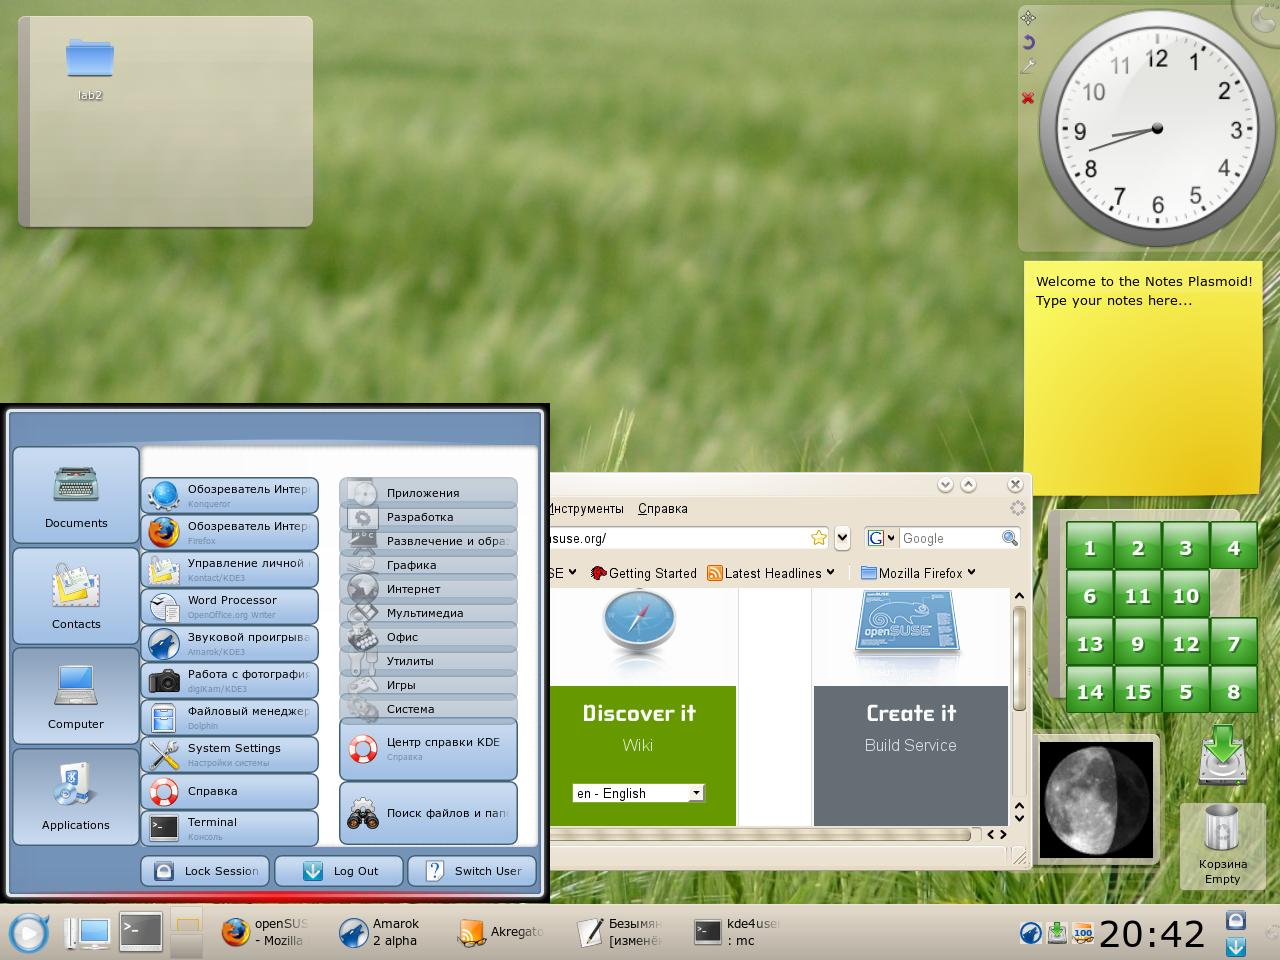Viewport: 1280px width, 960px height.
Task: Click the magnifier icon in the Google search box
Action: 1010,538
